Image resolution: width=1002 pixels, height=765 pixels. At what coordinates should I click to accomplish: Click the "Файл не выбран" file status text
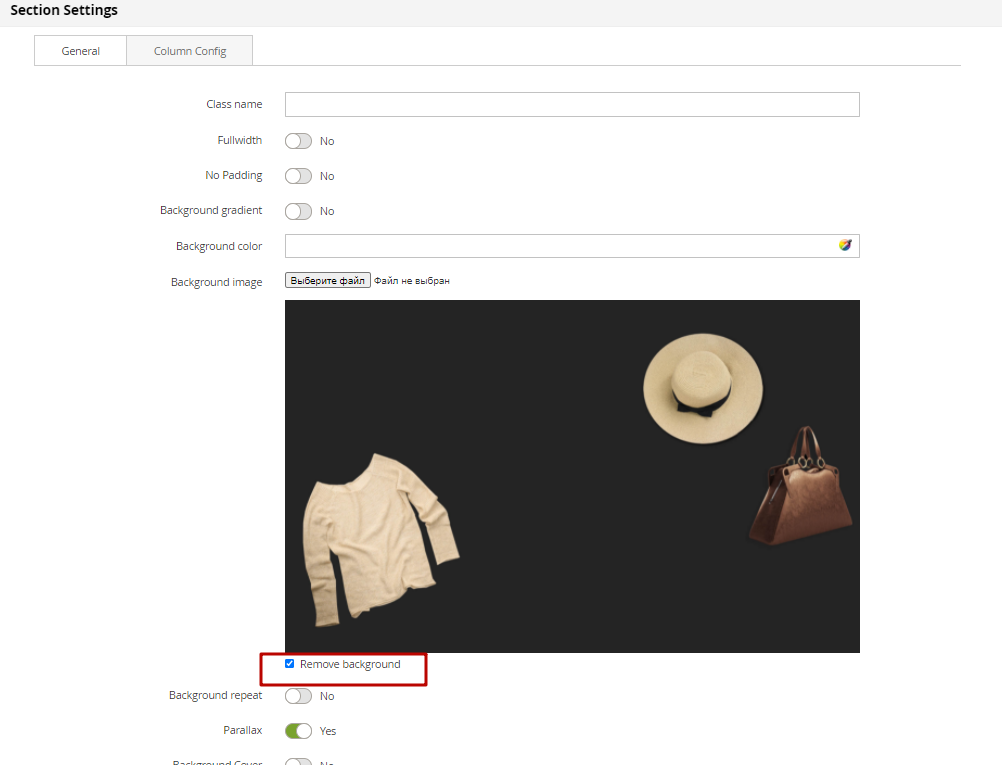tap(412, 281)
